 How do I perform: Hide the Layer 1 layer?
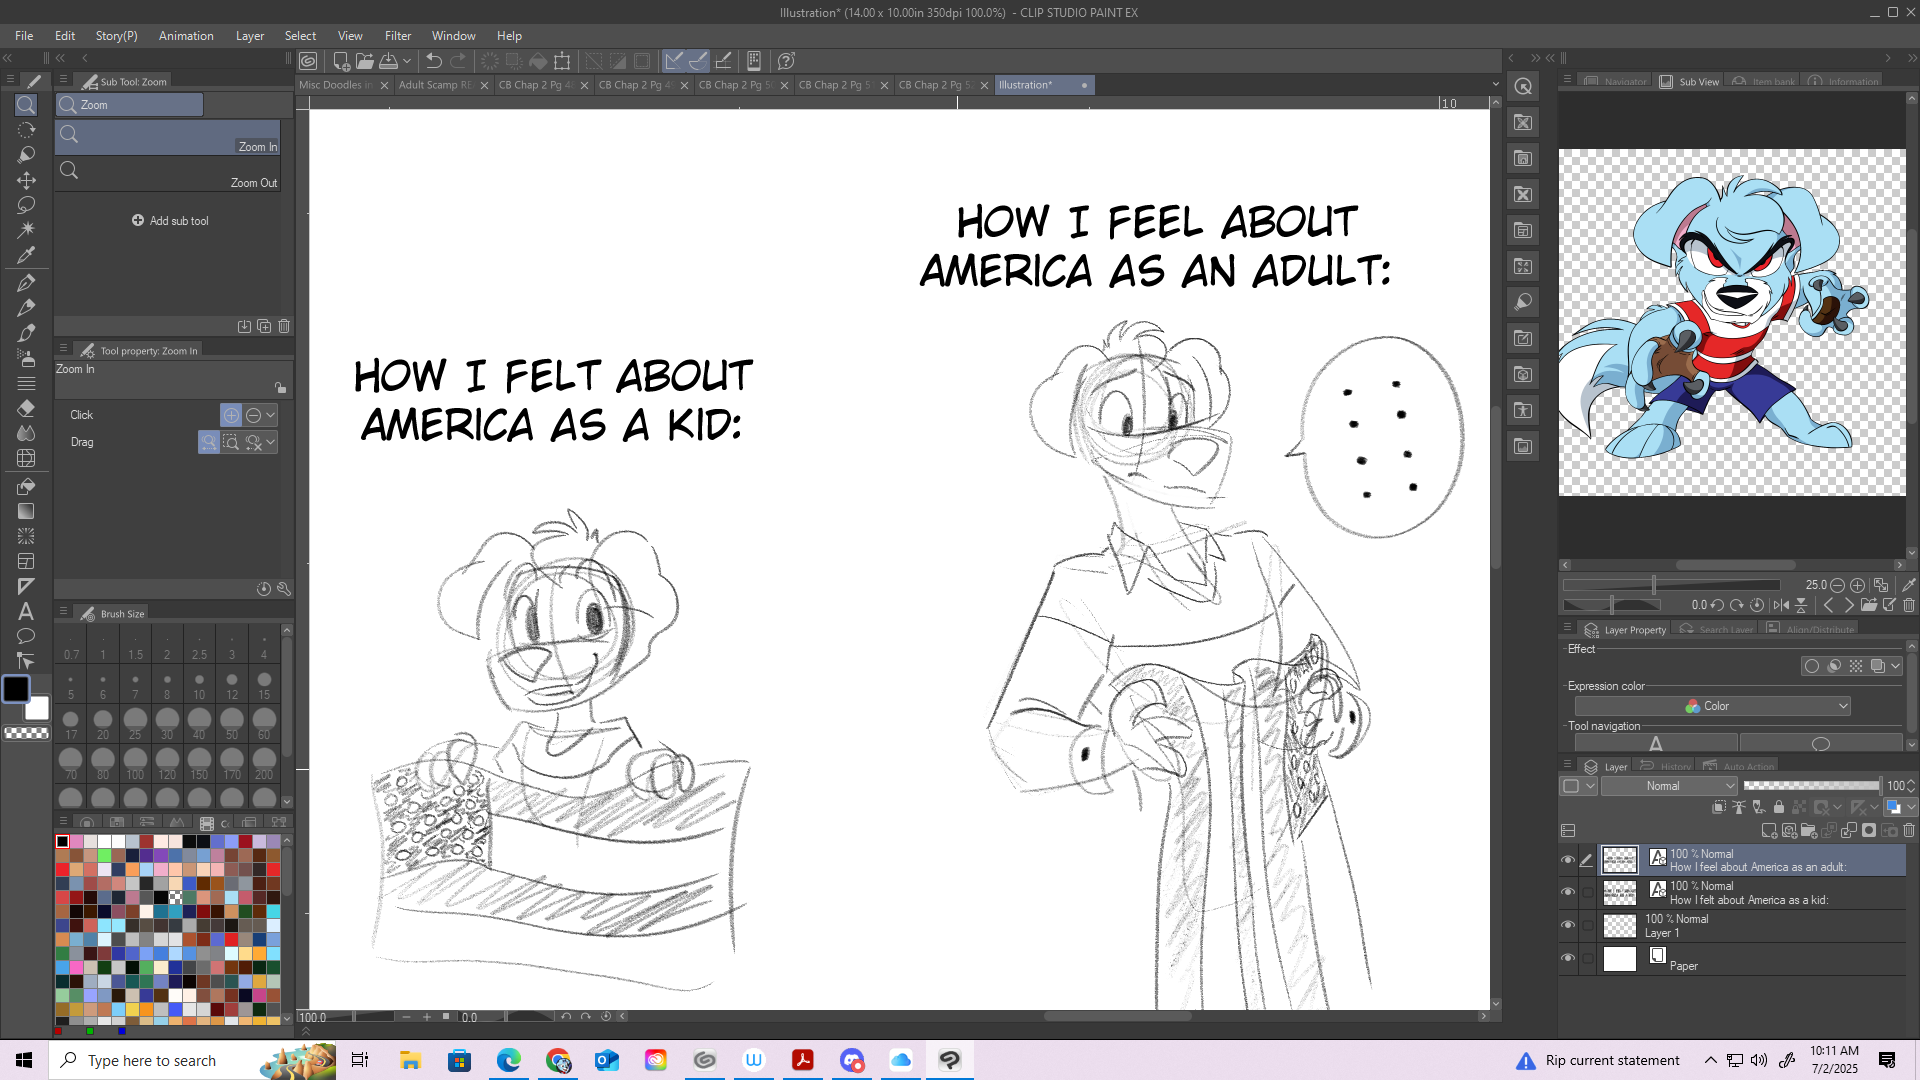click(1568, 925)
